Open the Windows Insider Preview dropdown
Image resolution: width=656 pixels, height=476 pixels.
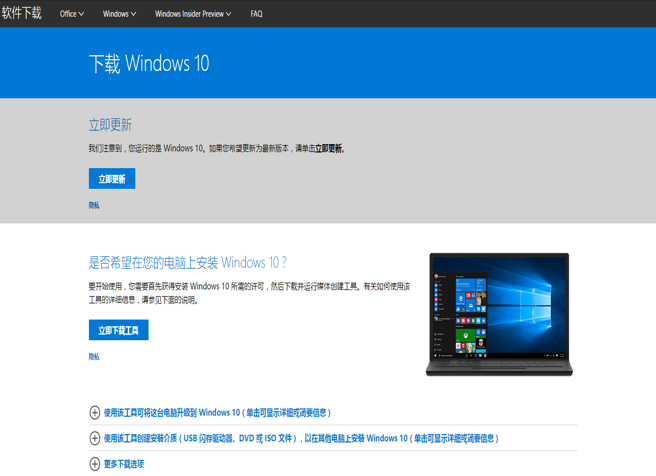pyautogui.click(x=193, y=14)
